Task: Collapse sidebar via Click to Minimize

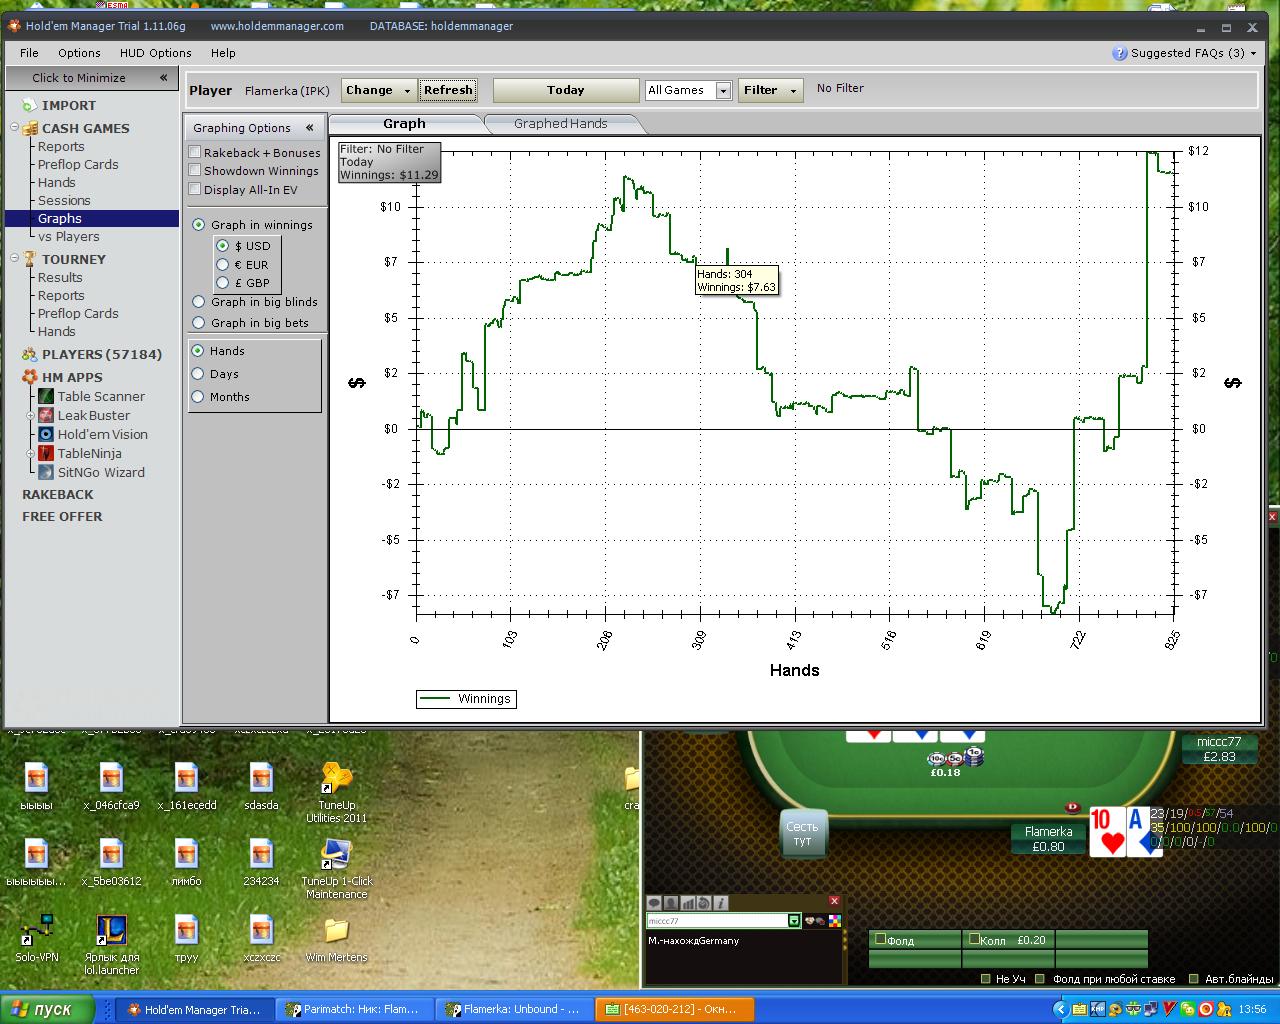Action: pos(92,77)
